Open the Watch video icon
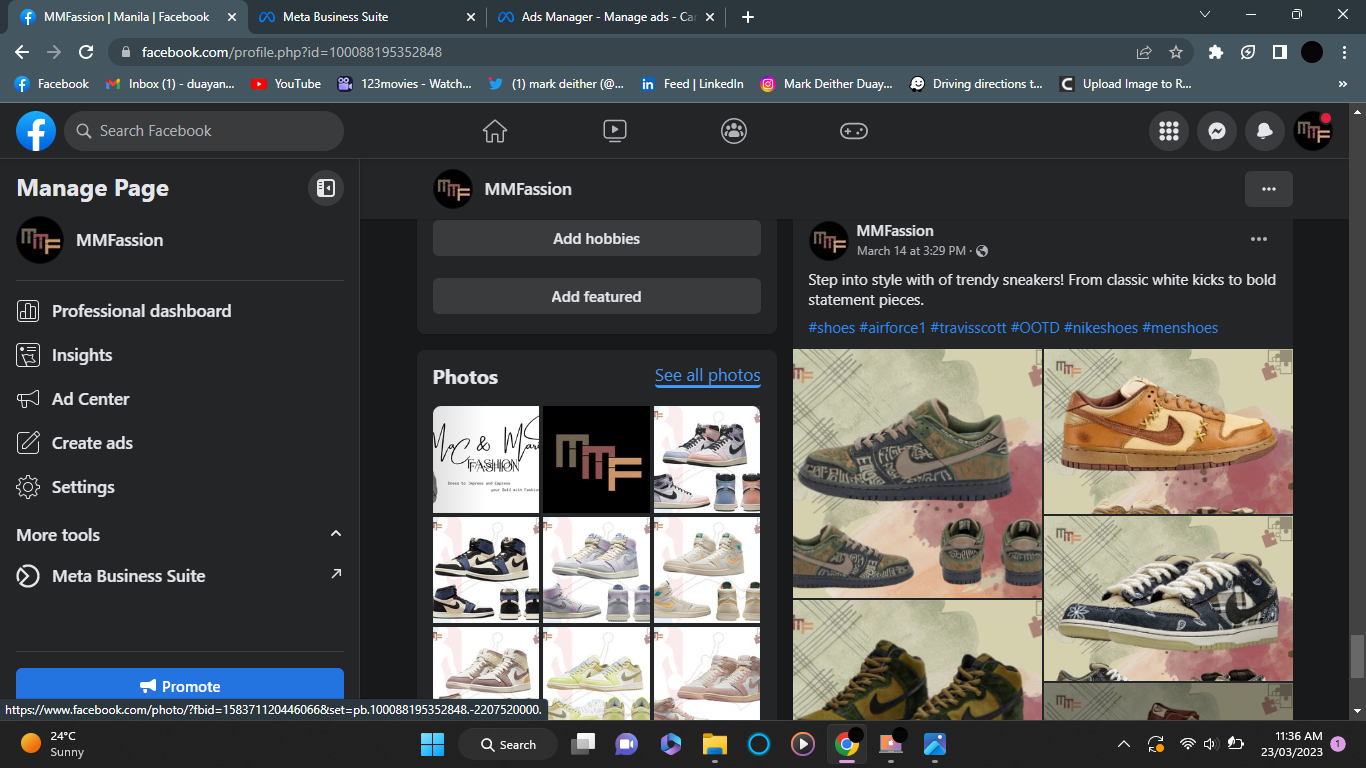Screen dimensions: 1366x768 pyautogui.click(x=614, y=131)
